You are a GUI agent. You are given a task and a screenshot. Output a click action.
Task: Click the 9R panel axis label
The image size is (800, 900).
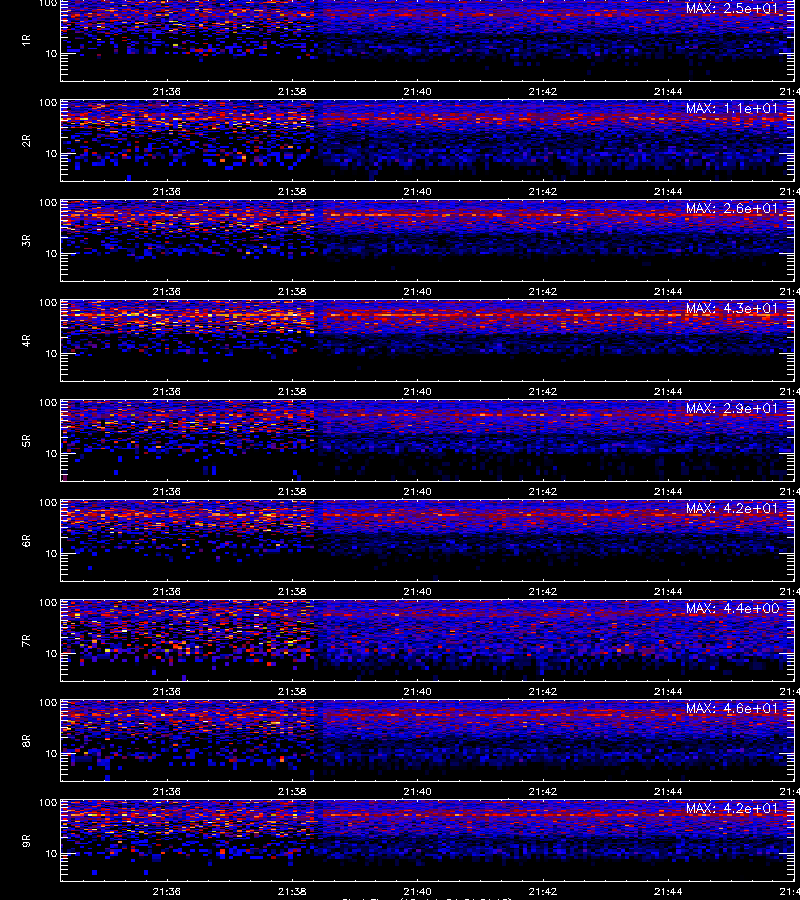(26, 841)
